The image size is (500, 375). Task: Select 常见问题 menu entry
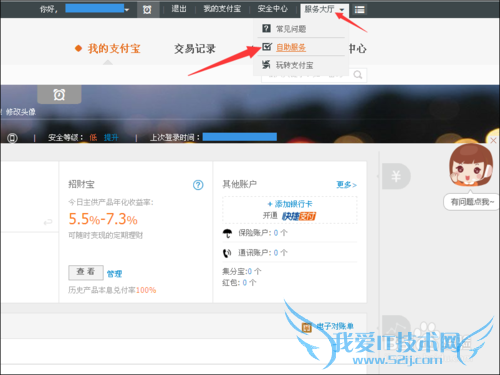coord(291,29)
